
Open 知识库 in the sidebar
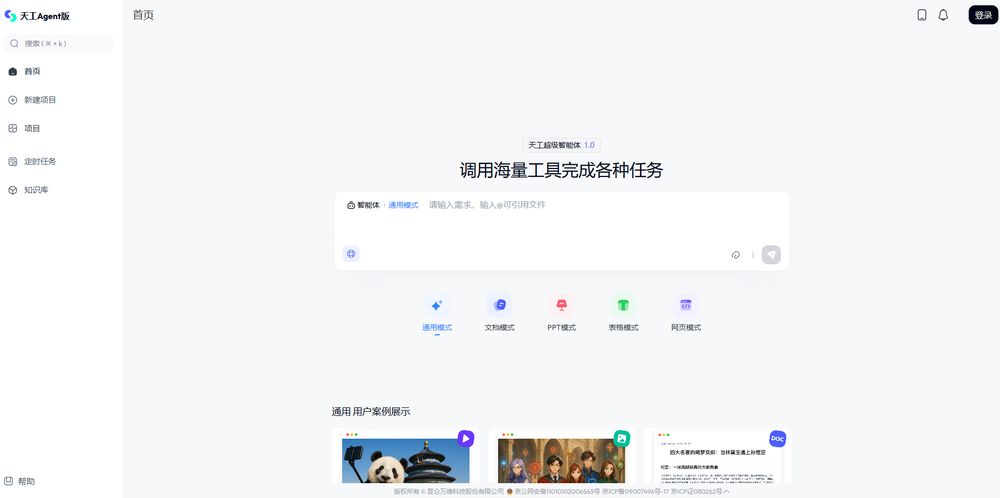tap(36, 190)
